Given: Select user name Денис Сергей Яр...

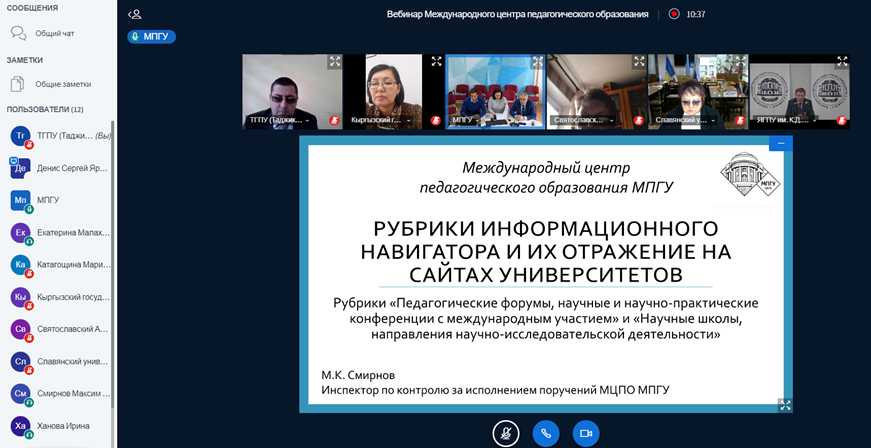Looking at the screenshot, I should pyautogui.click(x=72, y=168).
